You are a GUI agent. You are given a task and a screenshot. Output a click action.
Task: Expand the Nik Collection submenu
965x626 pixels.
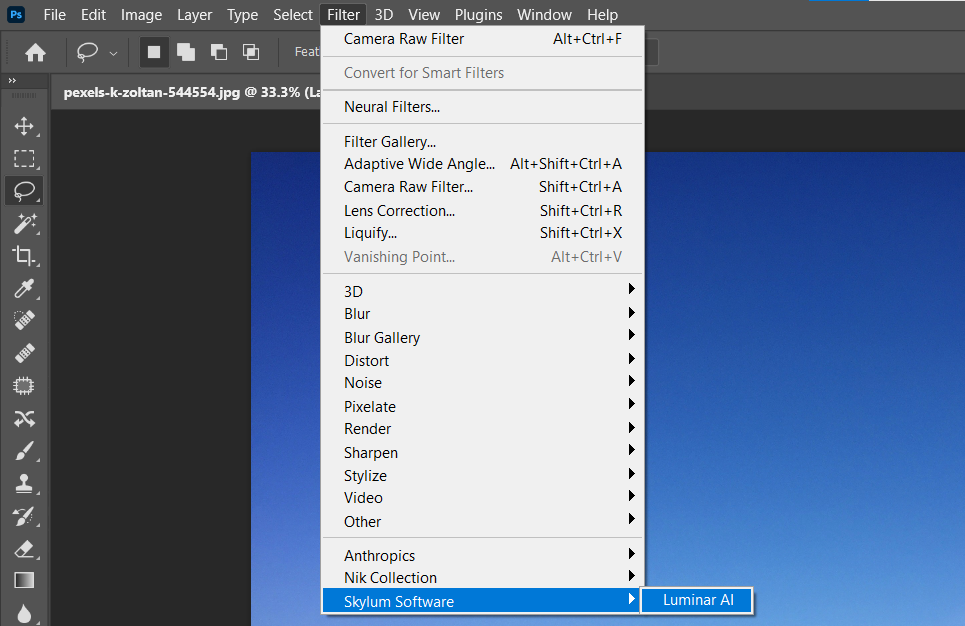tap(482, 577)
